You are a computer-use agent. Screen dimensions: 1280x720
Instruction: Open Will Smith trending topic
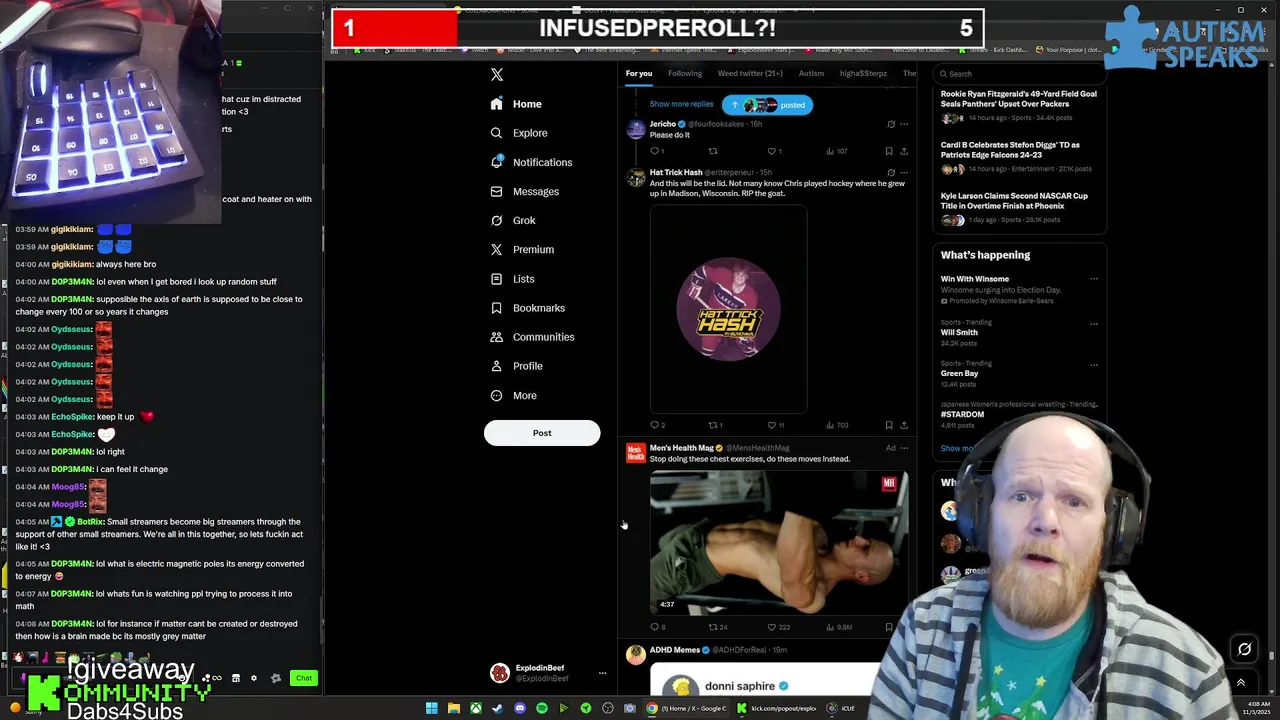(959, 332)
